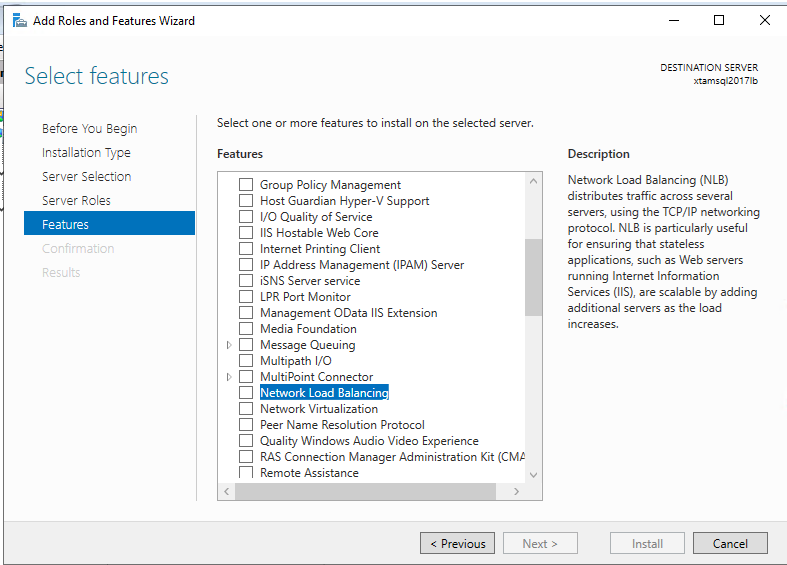Image resolution: width=787 pixels, height=565 pixels.
Task: Enable the Group Policy Management checkbox
Action: (x=246, y=185)
